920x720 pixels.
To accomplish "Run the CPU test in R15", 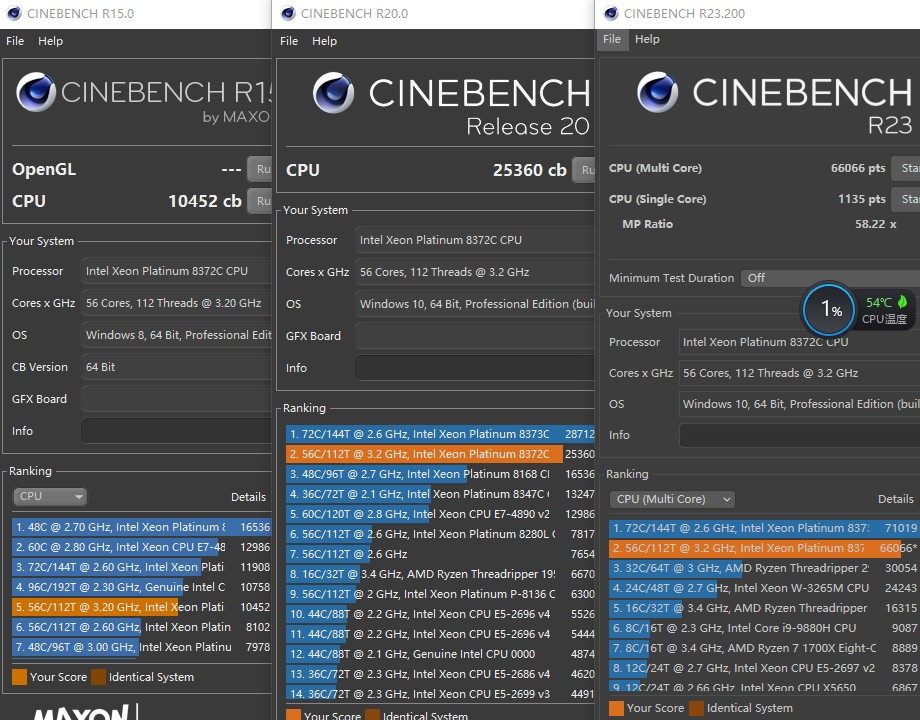I will 259,201.
